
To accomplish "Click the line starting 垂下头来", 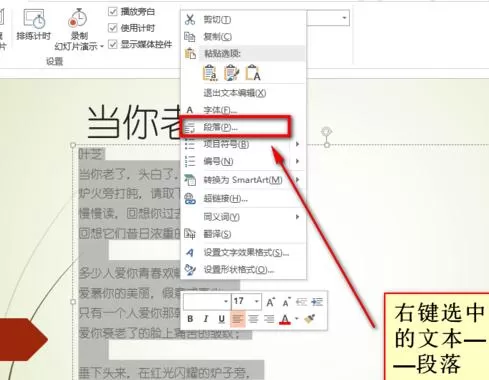I will pos(164,373).
